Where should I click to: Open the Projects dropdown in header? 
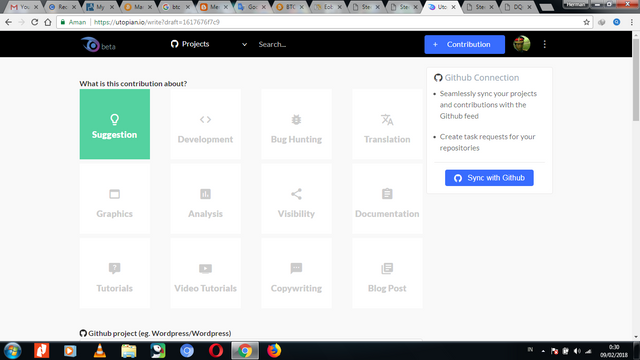point(209,44)
